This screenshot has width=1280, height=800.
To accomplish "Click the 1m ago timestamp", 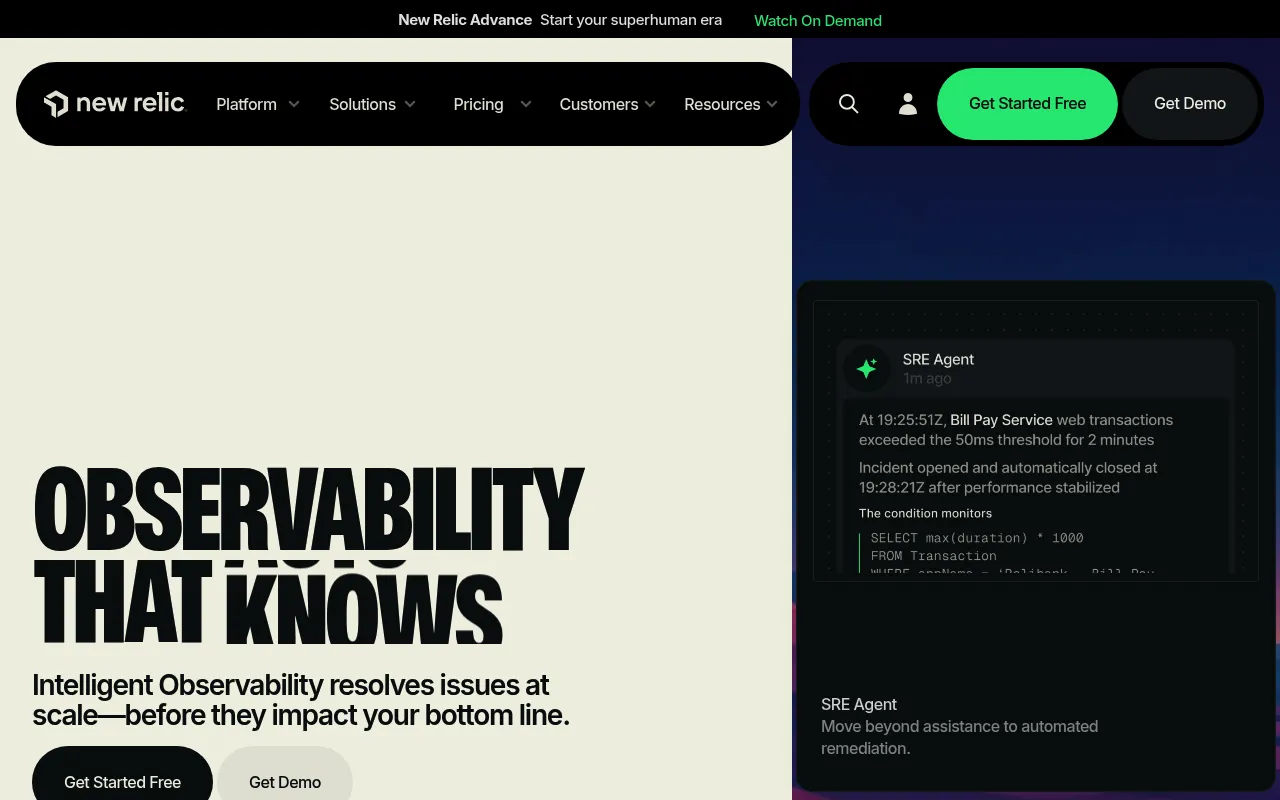I will click(x=927, y=378).
